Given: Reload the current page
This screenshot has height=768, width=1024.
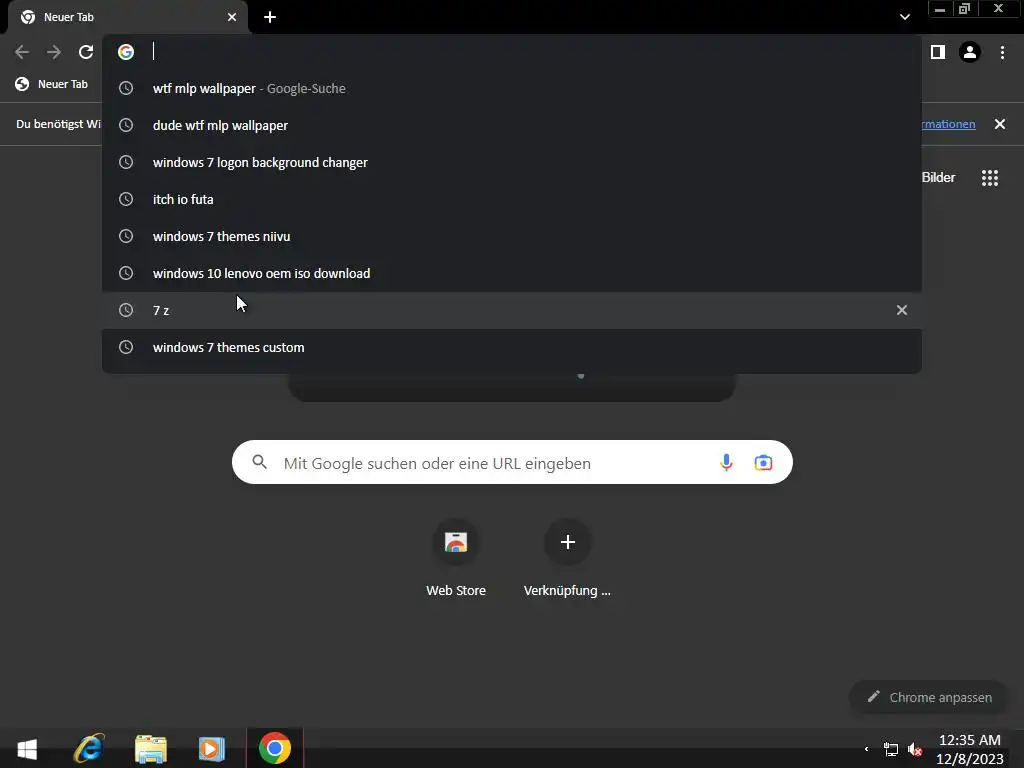Looking at the screenshot, I should tap(86, 52).
